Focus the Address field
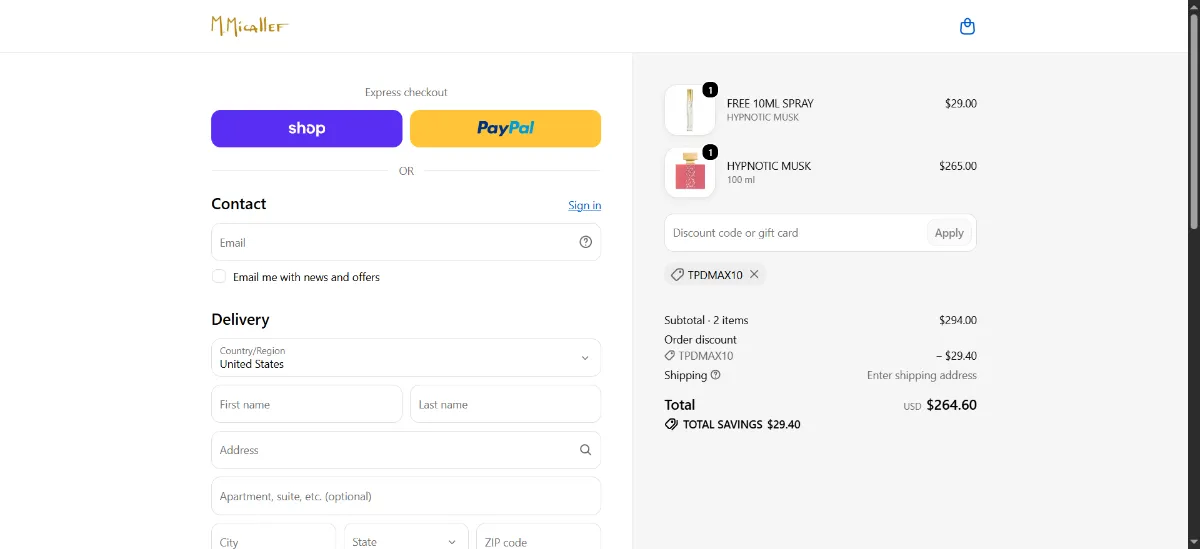1200x549 pixels. [406, 450]
